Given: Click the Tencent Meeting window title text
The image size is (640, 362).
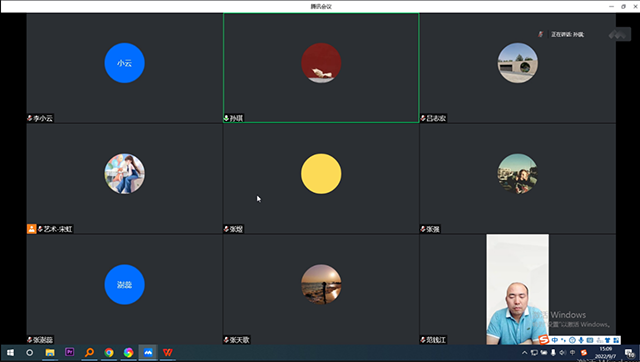Looking at the screenshot, I should pos(321,7).
